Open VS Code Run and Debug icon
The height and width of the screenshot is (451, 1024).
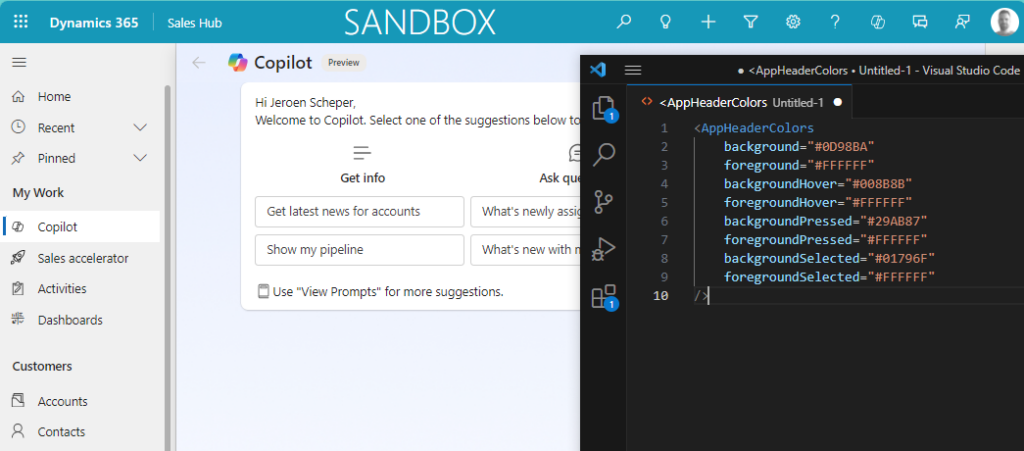pos(603,249)
